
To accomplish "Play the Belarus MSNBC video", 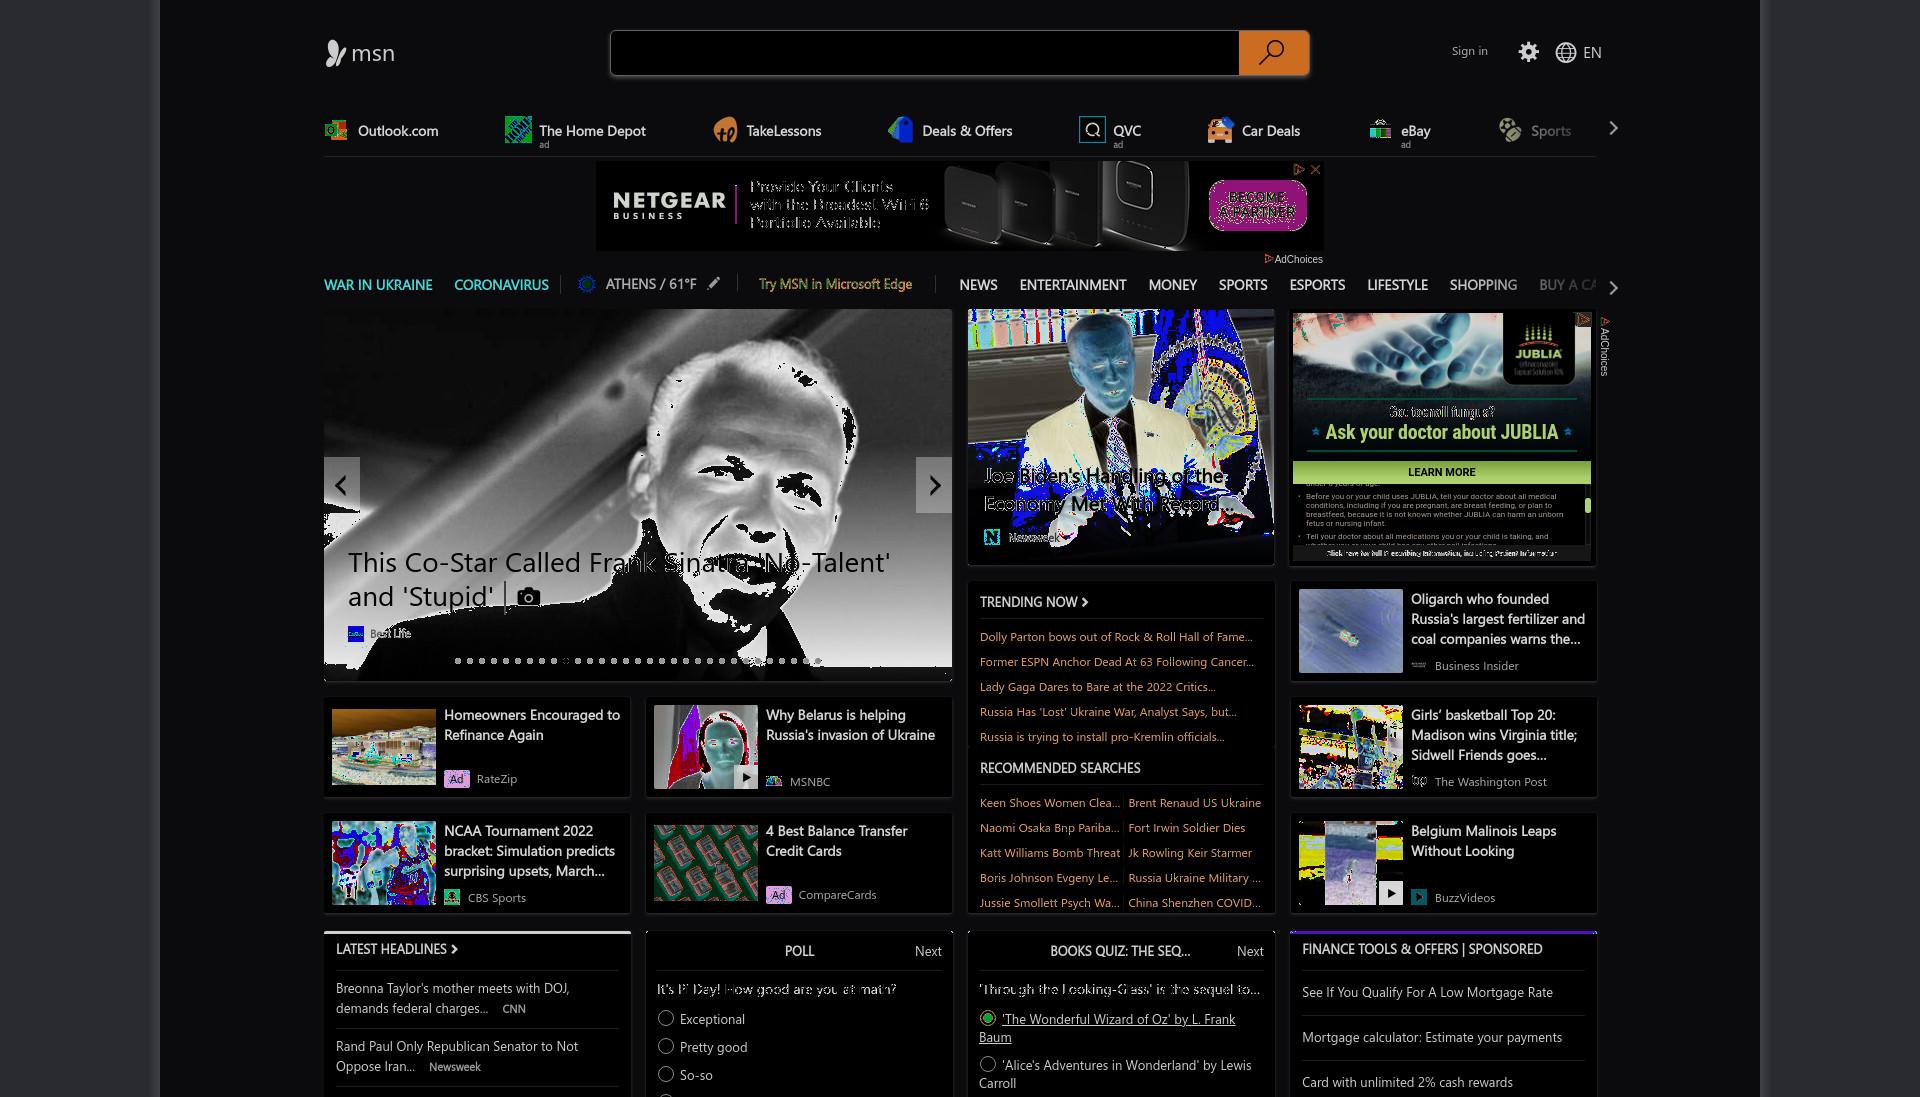I will coord(745,777).
